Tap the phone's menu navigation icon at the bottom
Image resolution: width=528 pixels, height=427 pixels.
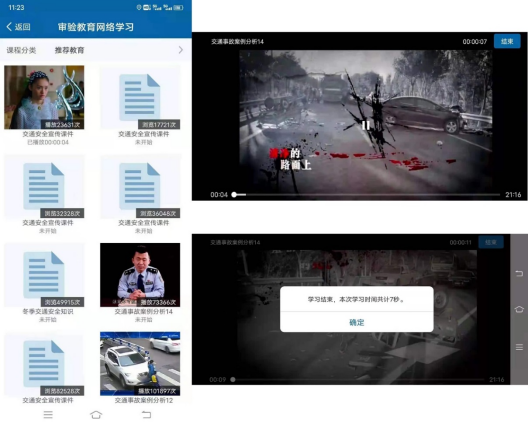[x=48, y=415]
